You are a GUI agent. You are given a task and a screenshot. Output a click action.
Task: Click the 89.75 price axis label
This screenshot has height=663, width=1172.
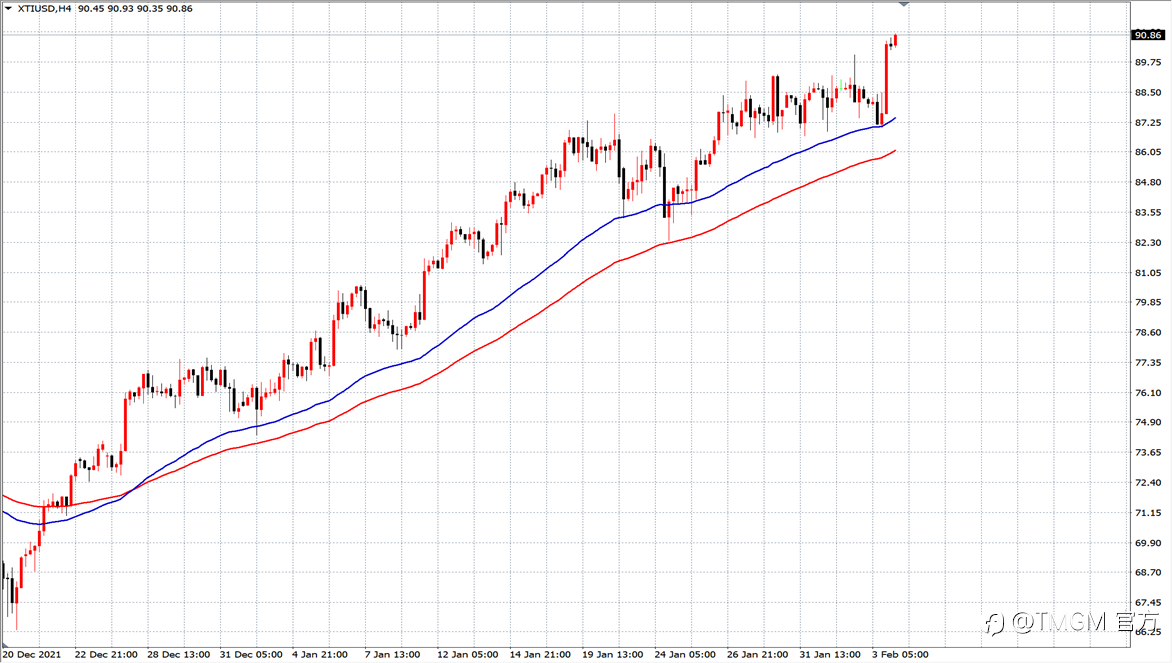[x=1148, y=63]
